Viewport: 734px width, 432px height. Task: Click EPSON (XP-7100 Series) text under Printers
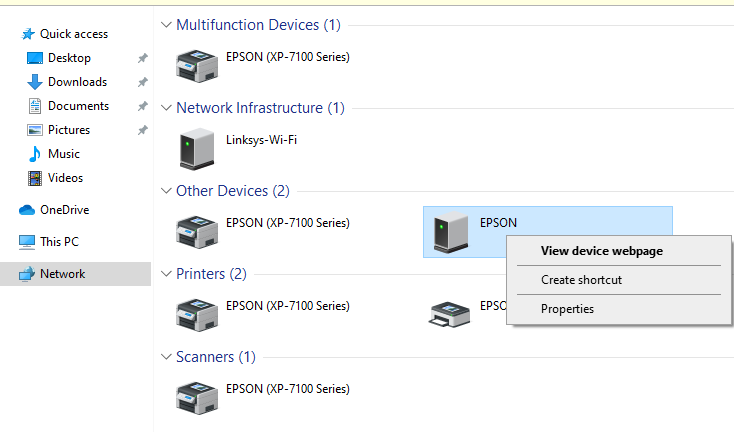coord(288,306)
